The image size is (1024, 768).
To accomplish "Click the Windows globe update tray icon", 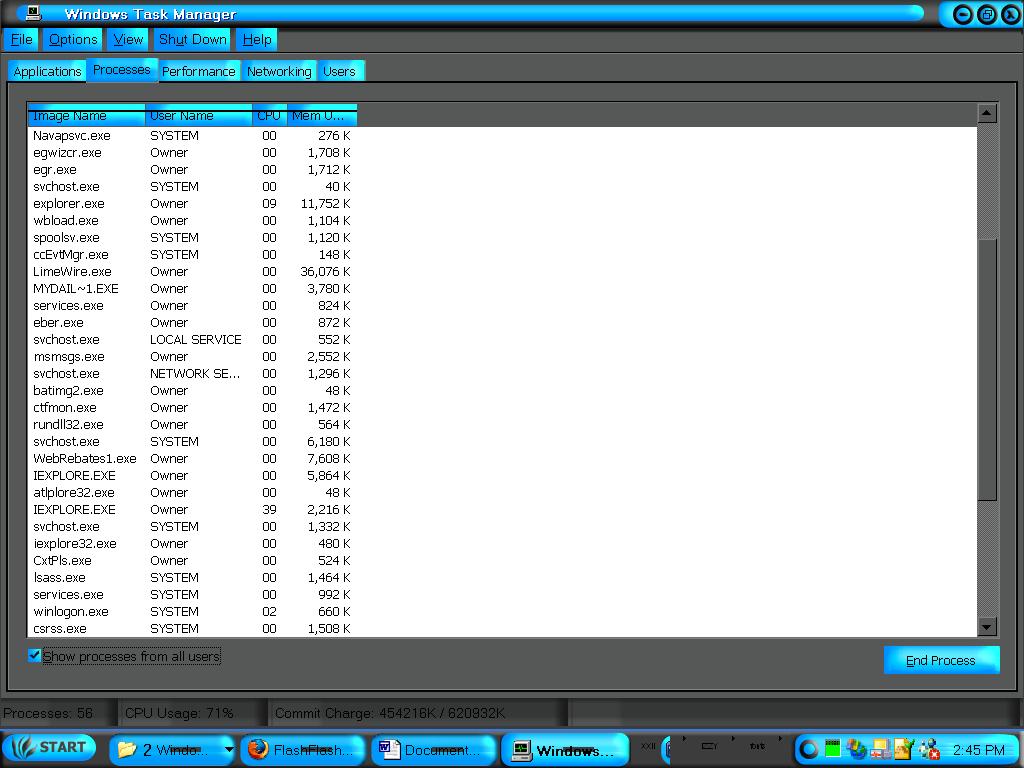I will [856, 748].
